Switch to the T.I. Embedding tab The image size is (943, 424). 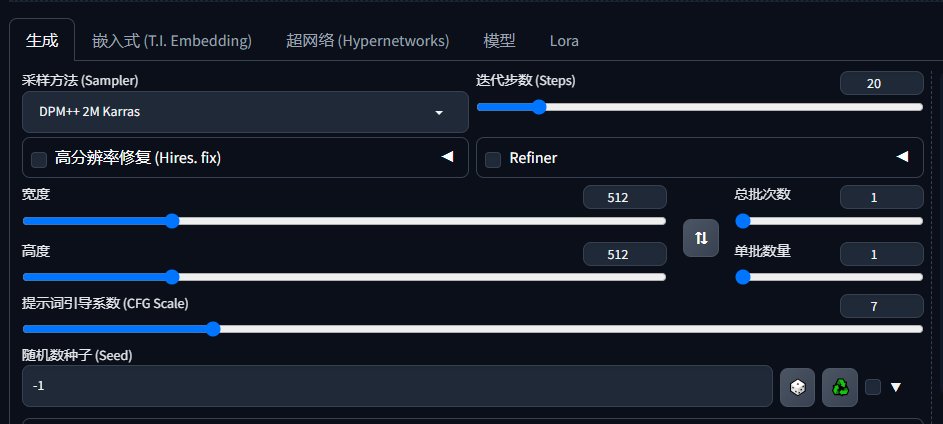coord(172,41)
